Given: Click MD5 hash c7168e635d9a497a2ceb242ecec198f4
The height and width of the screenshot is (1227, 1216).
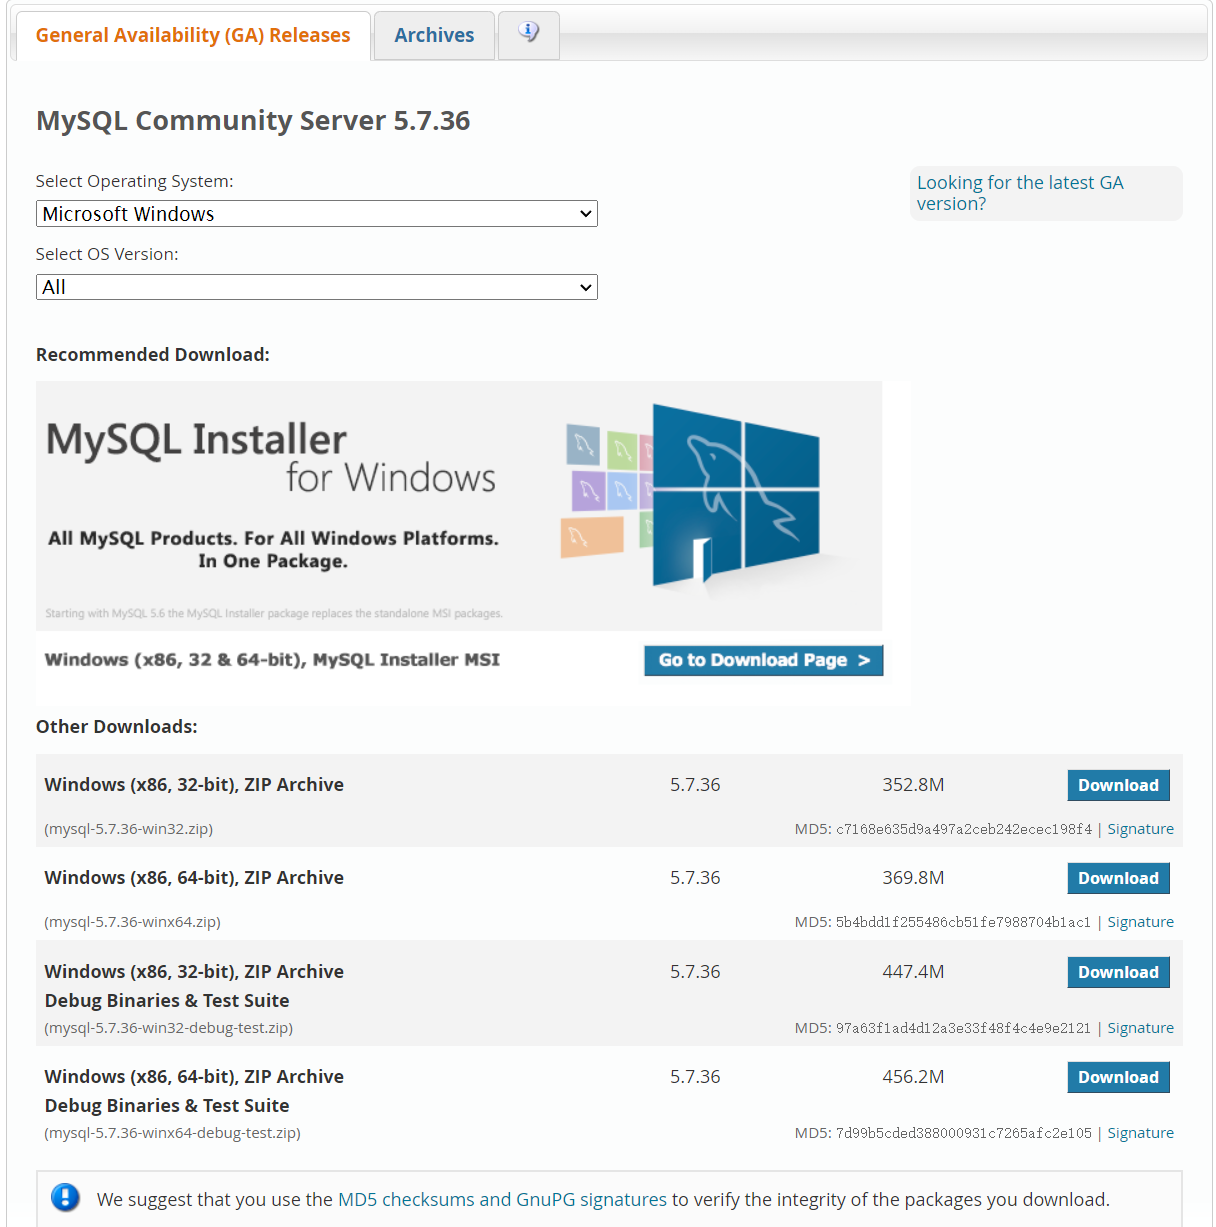Looking at the screenshot, I should click(x=964, y=829).
